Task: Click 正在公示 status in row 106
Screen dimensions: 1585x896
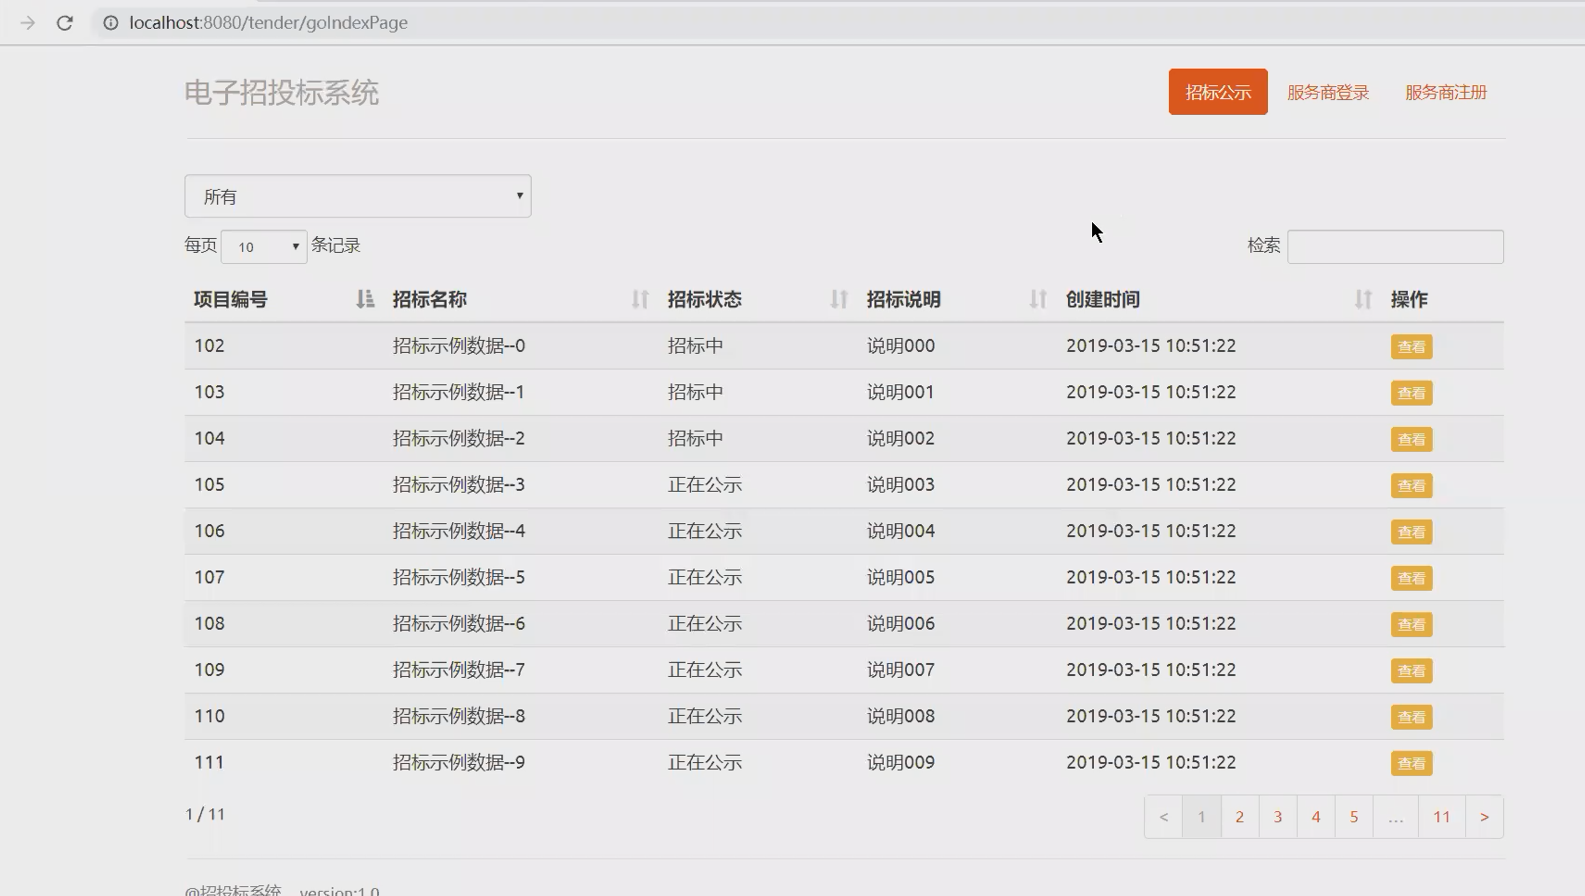Action: [705, 531]
